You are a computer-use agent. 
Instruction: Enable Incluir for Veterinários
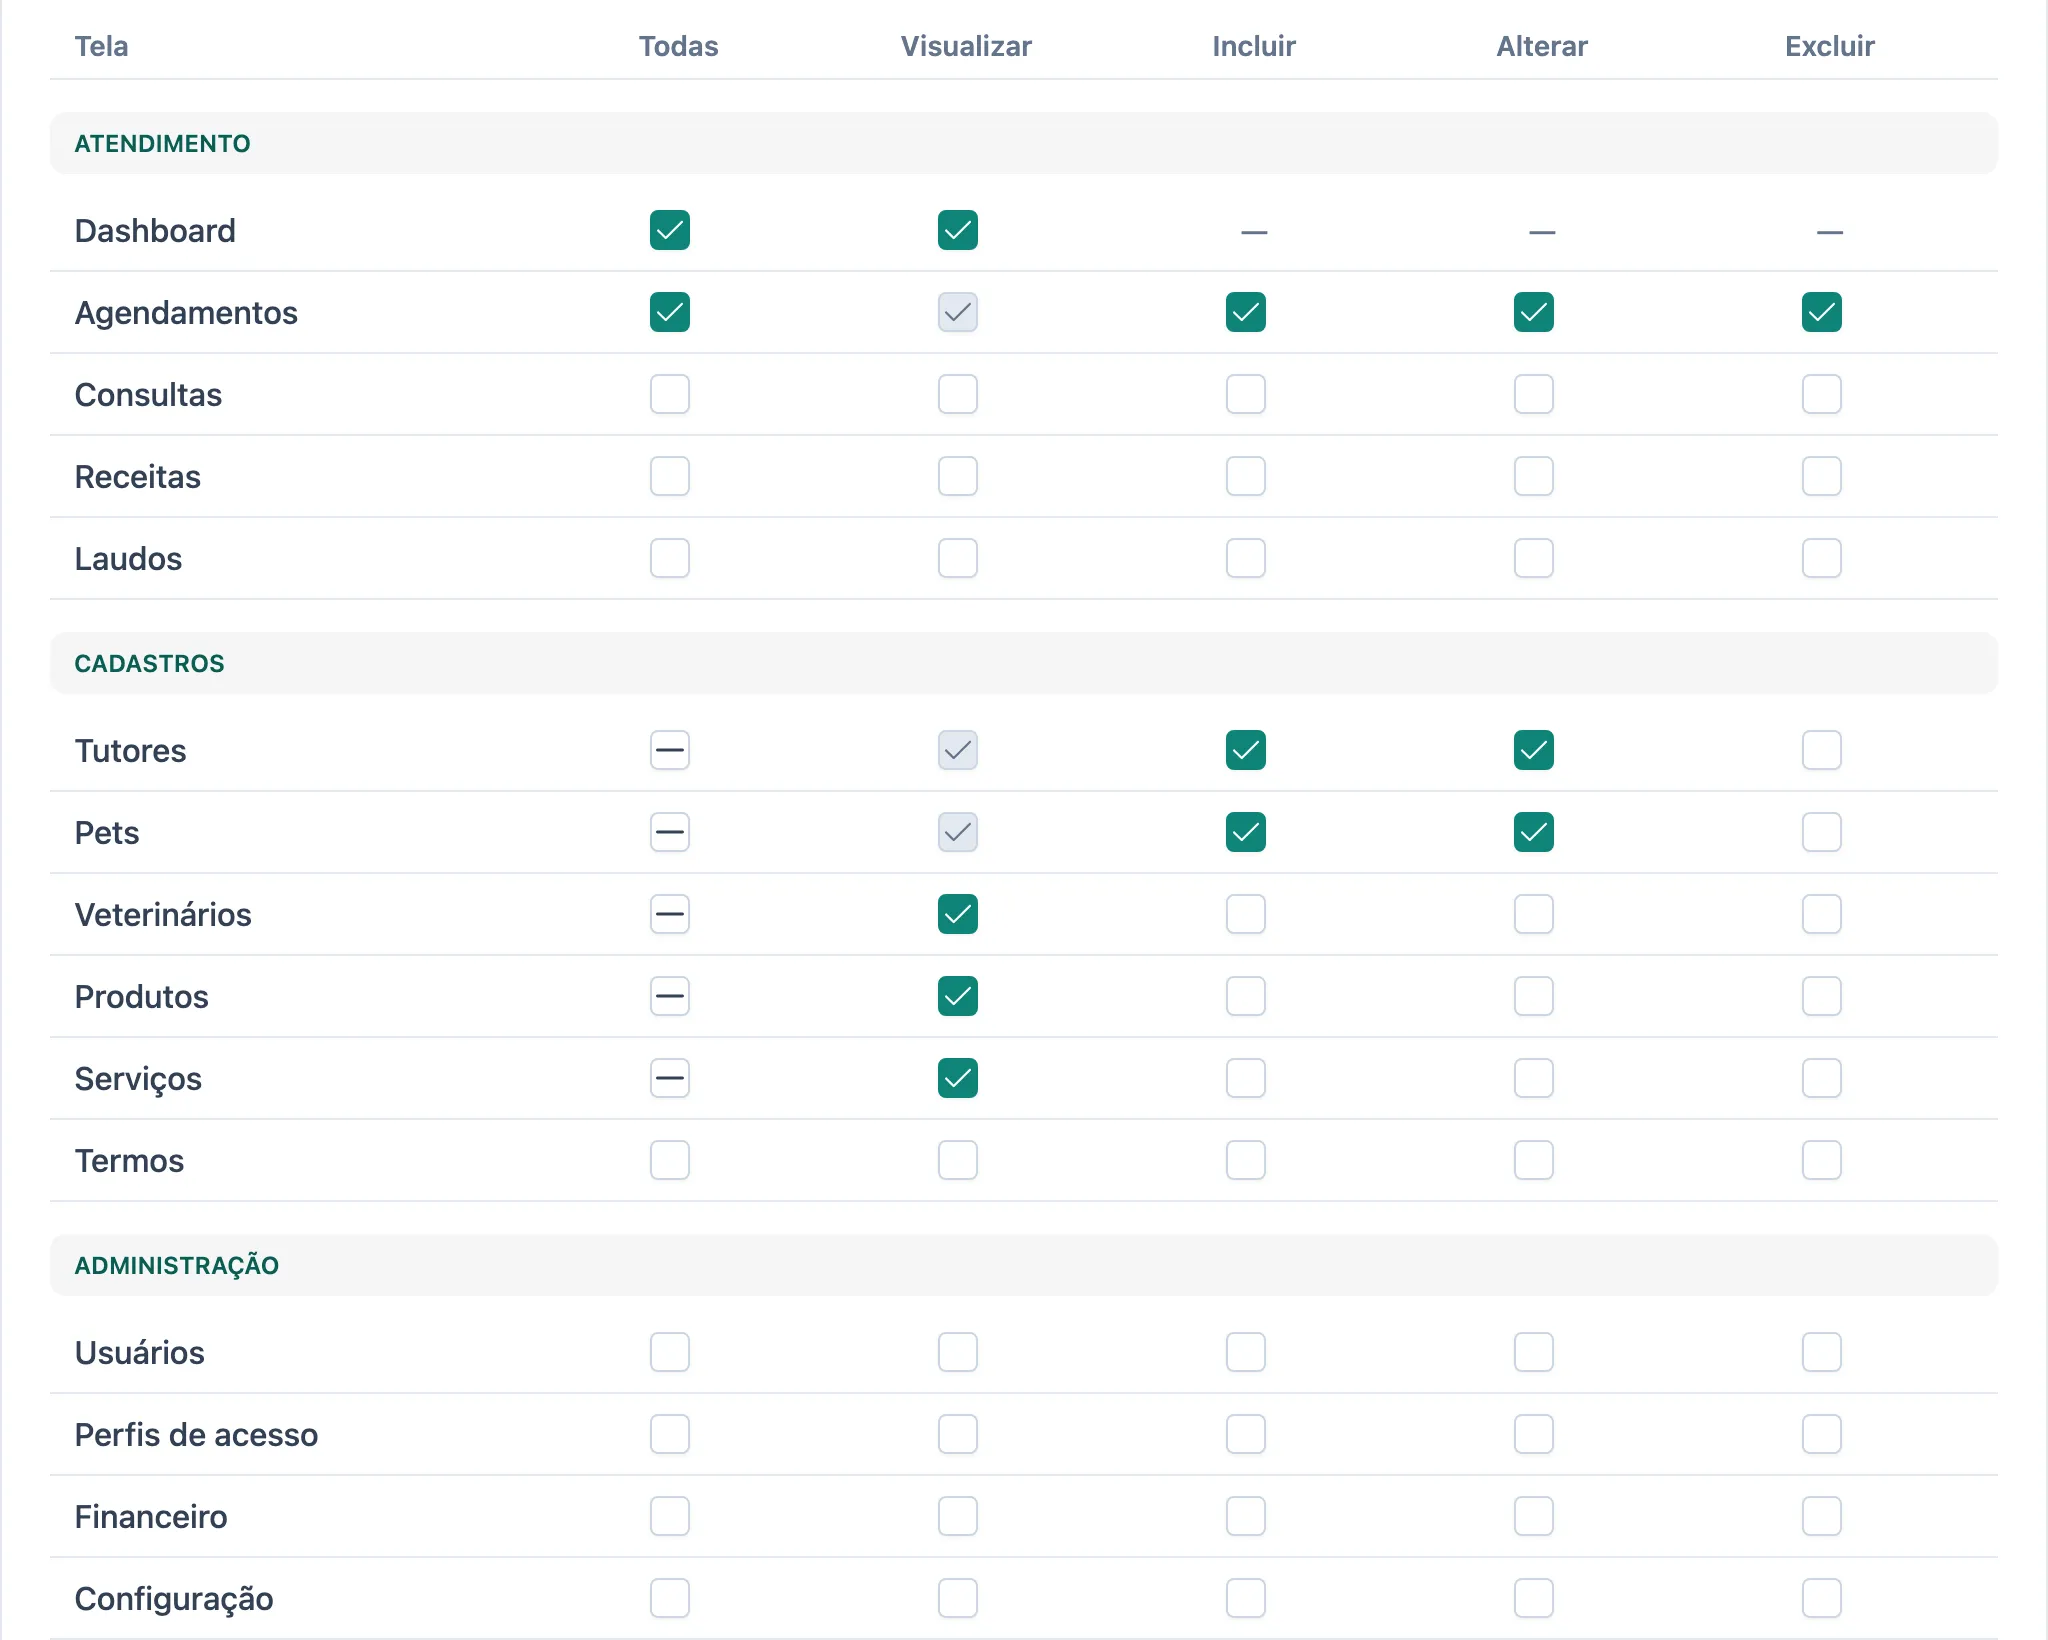(x=1246, y=914)
